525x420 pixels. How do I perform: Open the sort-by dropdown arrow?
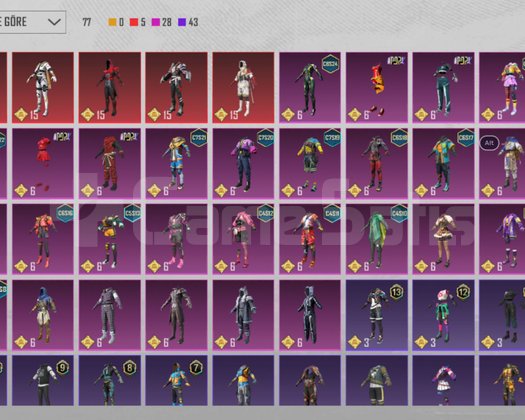(54, 22)
